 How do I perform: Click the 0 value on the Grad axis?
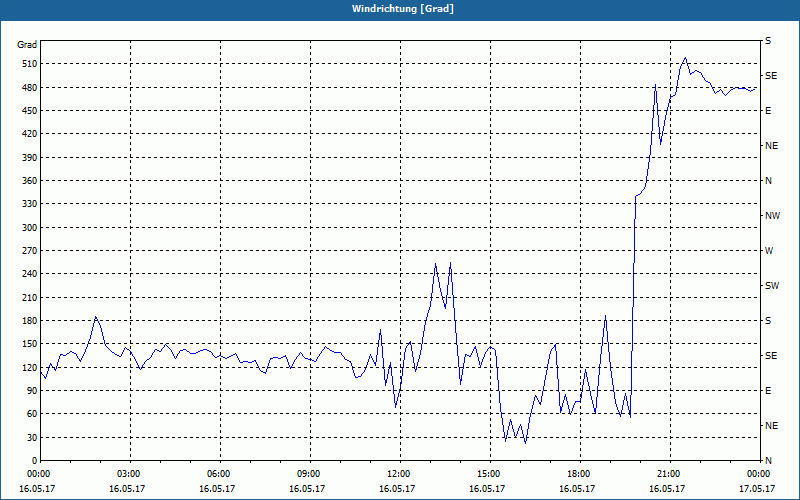coord(35,461)
